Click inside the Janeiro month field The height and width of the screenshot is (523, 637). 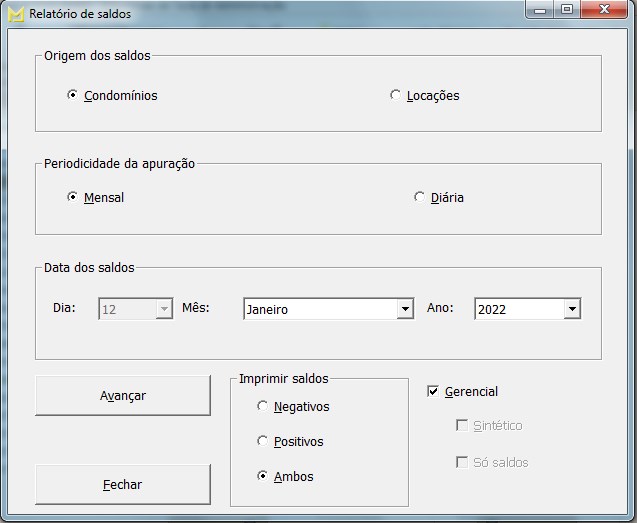320,310
